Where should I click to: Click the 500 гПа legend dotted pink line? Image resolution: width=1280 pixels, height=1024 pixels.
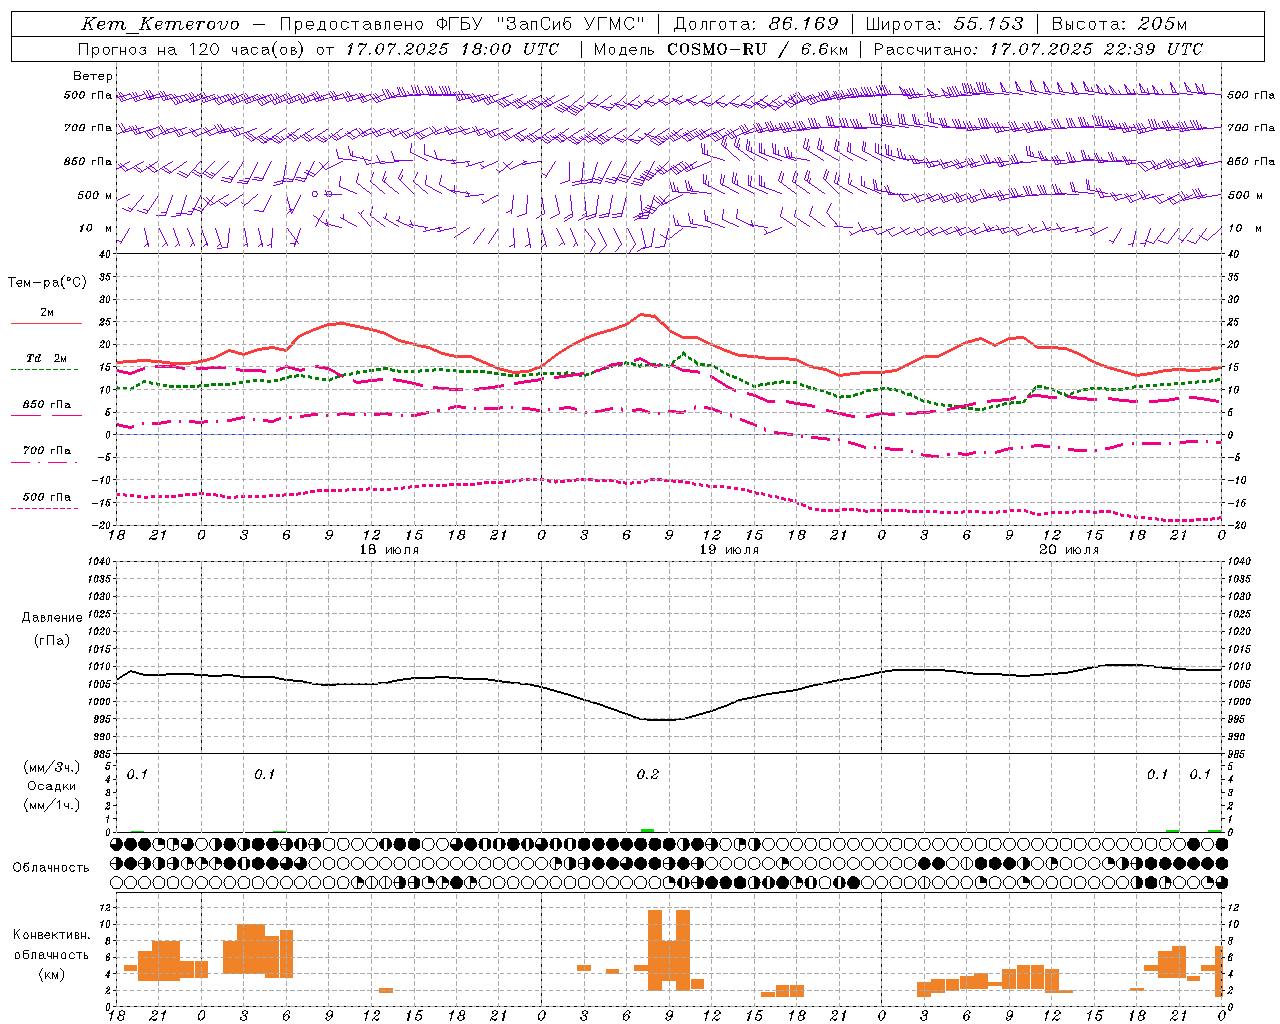[x=44, y=508]
